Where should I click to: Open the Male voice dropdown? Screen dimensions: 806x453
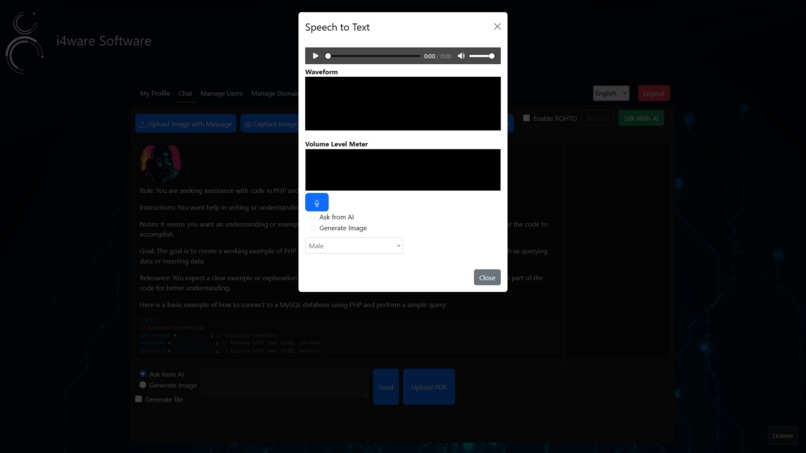tap(354, 246)
